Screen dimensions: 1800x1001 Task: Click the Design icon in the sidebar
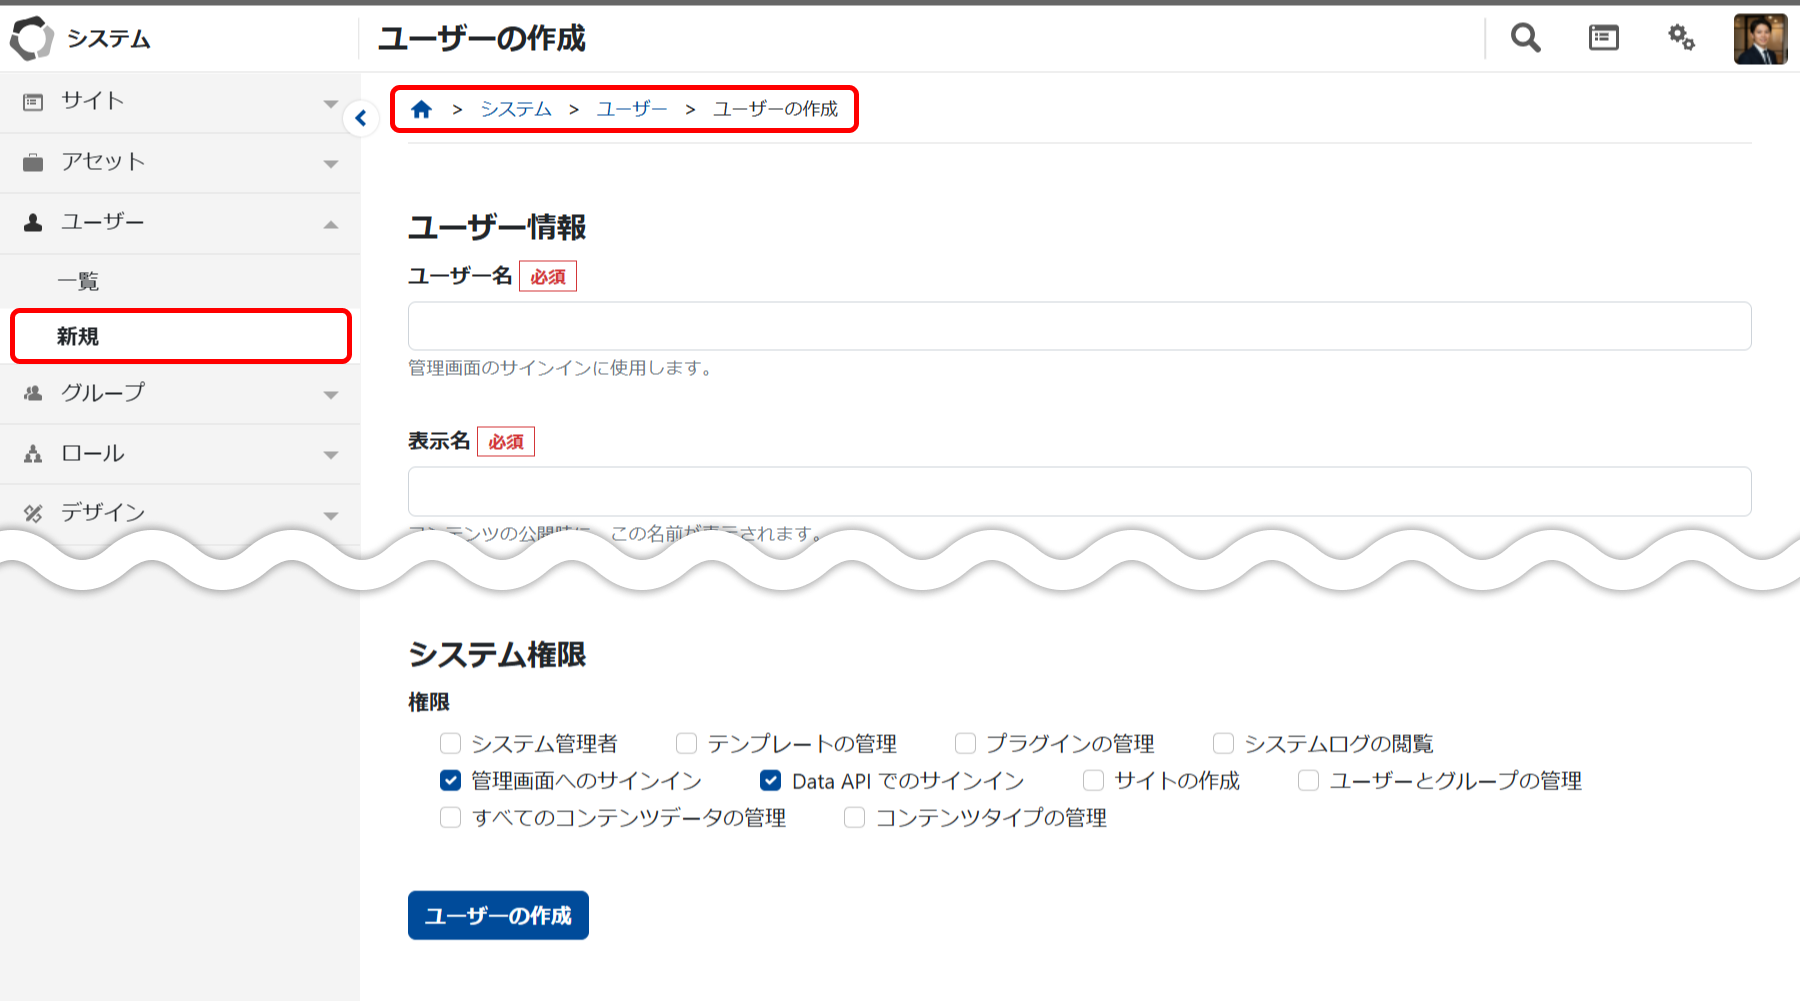tap(33, 513)
